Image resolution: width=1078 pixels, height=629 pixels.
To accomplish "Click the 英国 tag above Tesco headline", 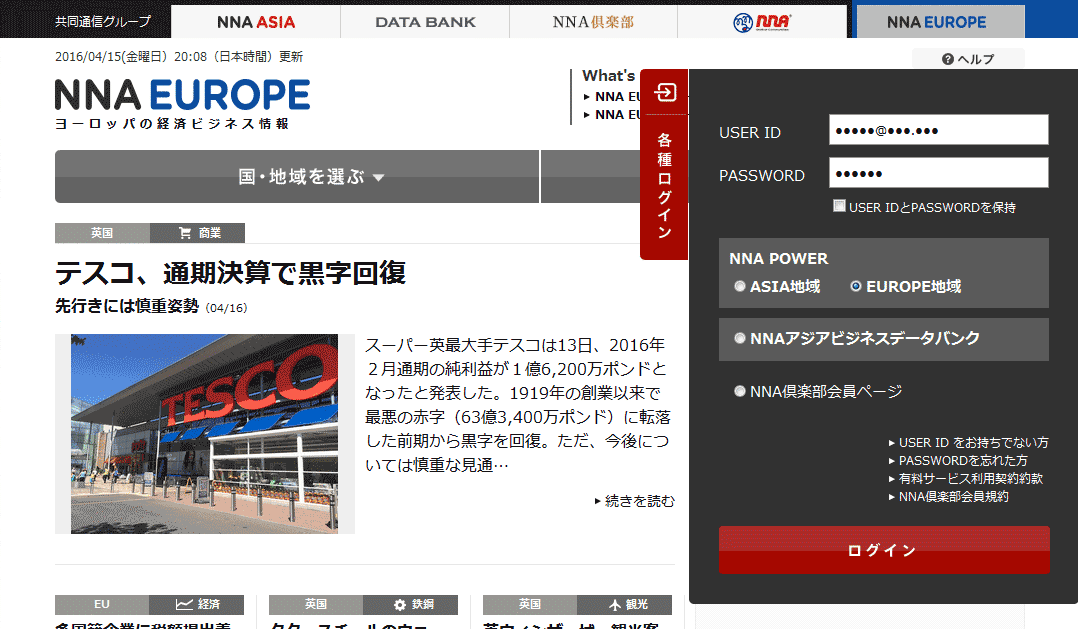I will point(102,233).
